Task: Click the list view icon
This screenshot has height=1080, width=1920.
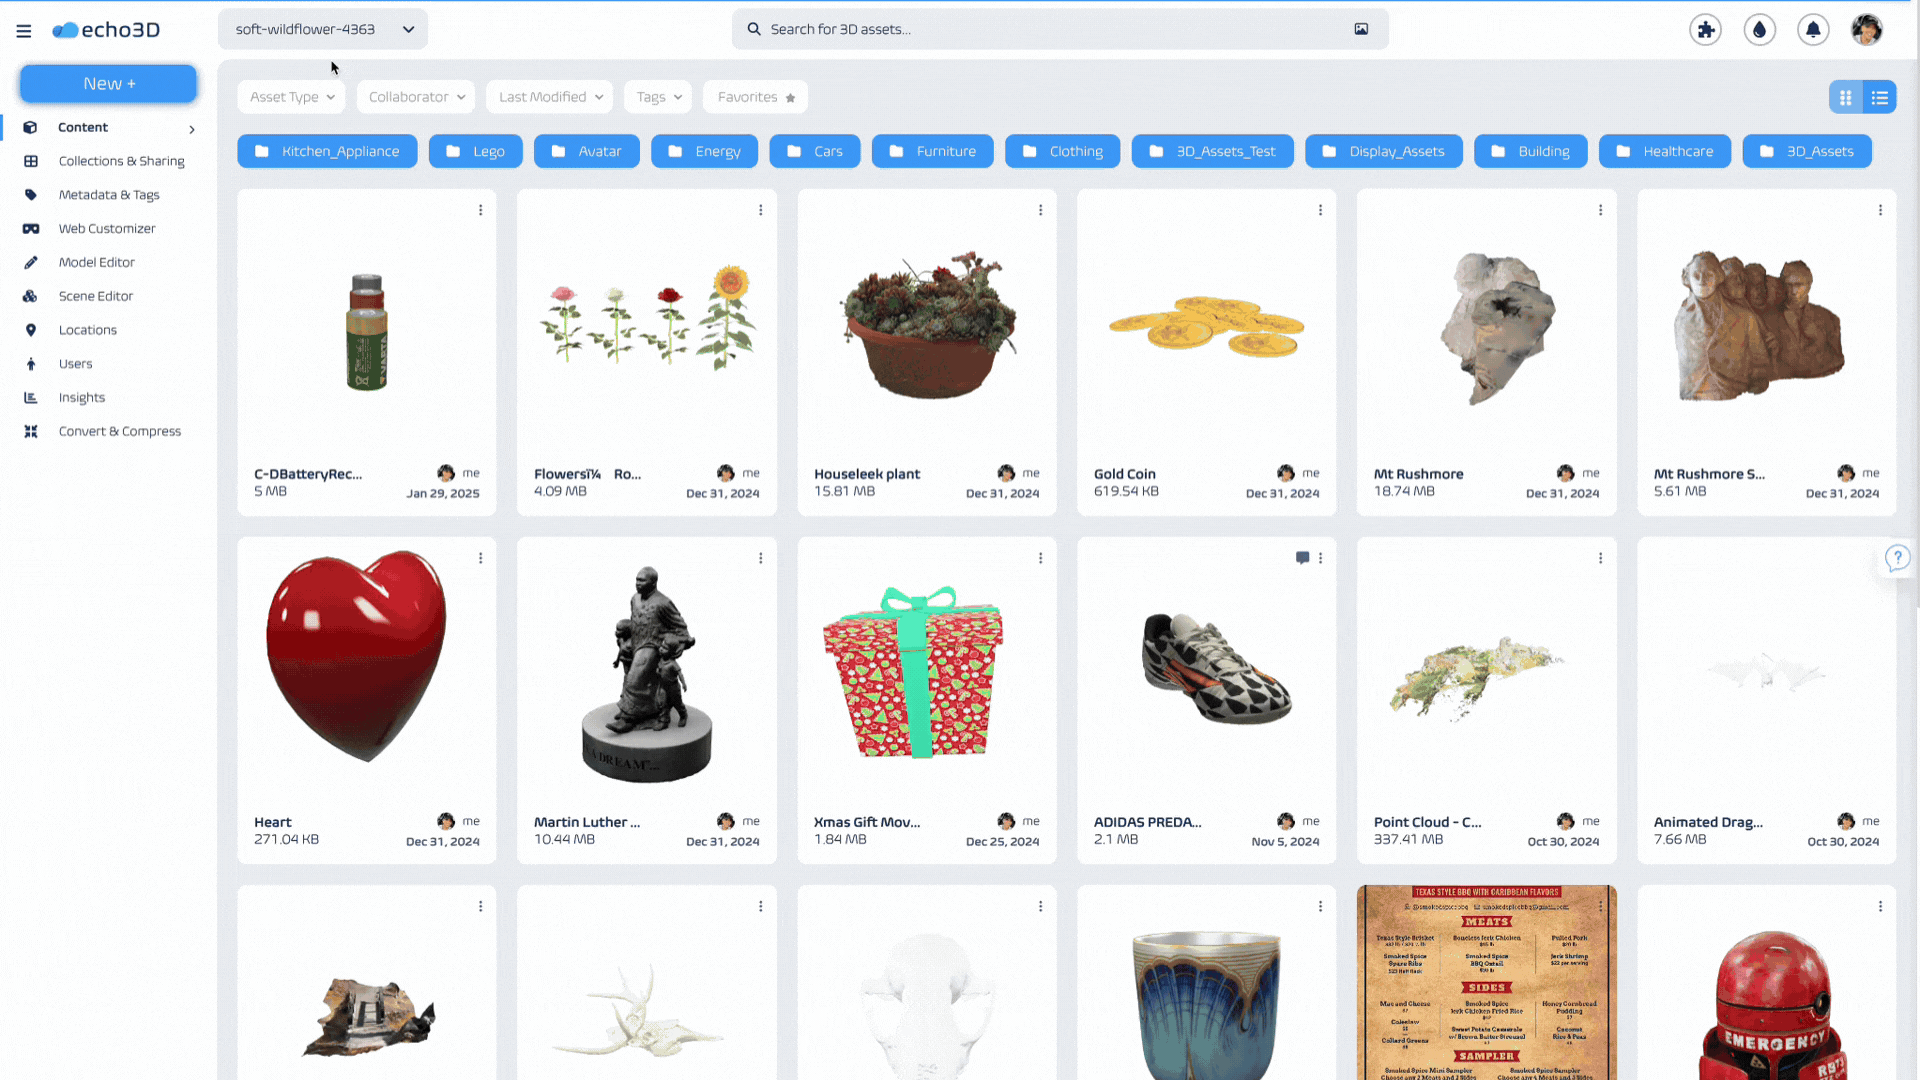Action: pos(1879,96)
